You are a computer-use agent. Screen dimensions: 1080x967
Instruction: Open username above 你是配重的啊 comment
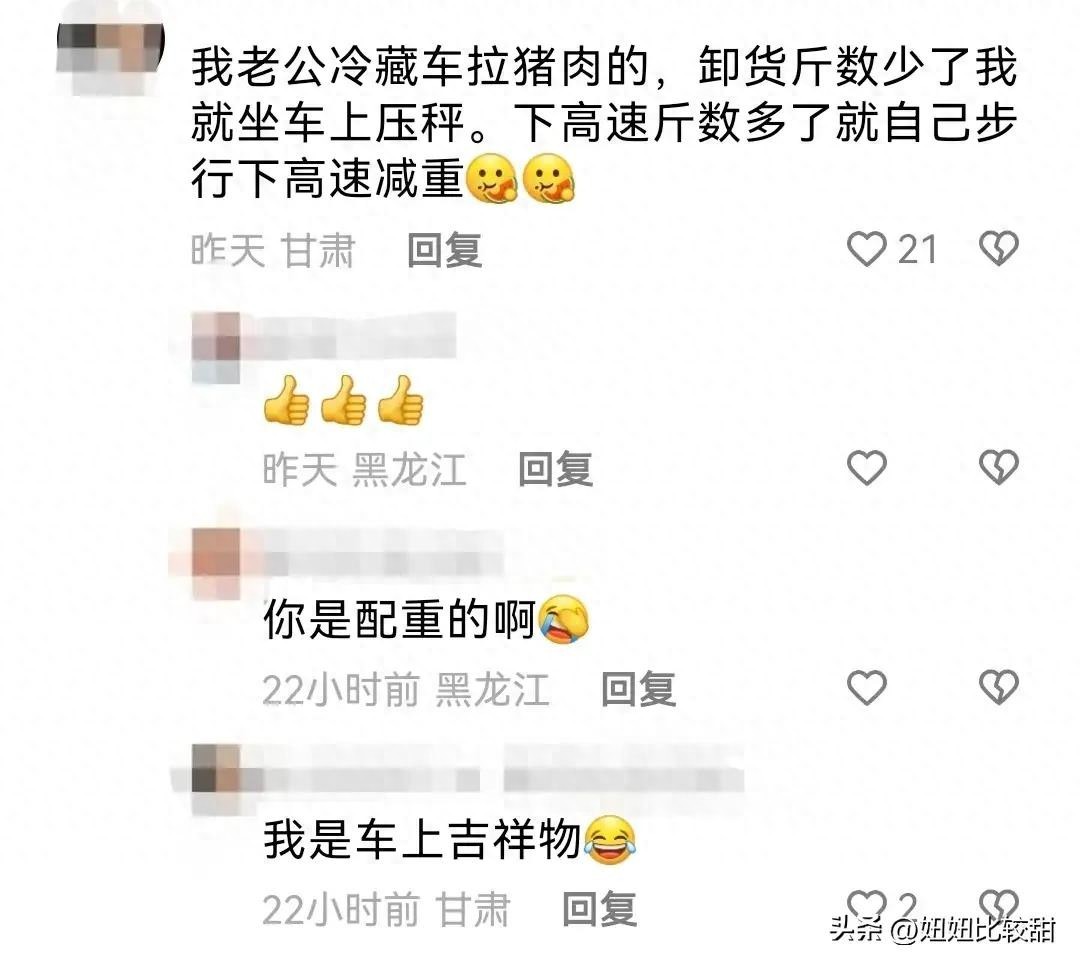[x=372, y=554]
